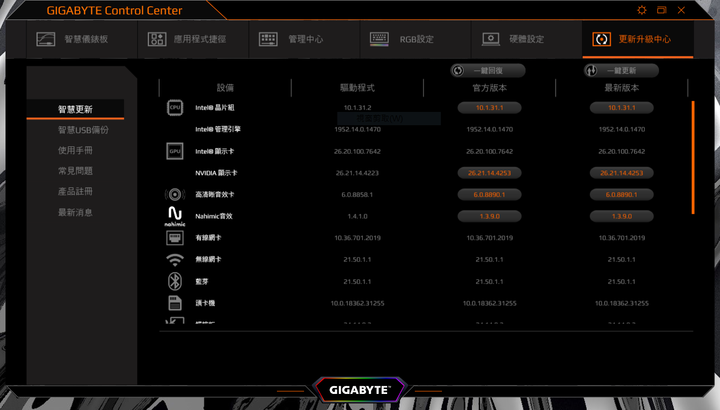Open 產品註冊 in sidebar
Image resolution: width=720 pixels, height=410 pixels.
(75, 191)
